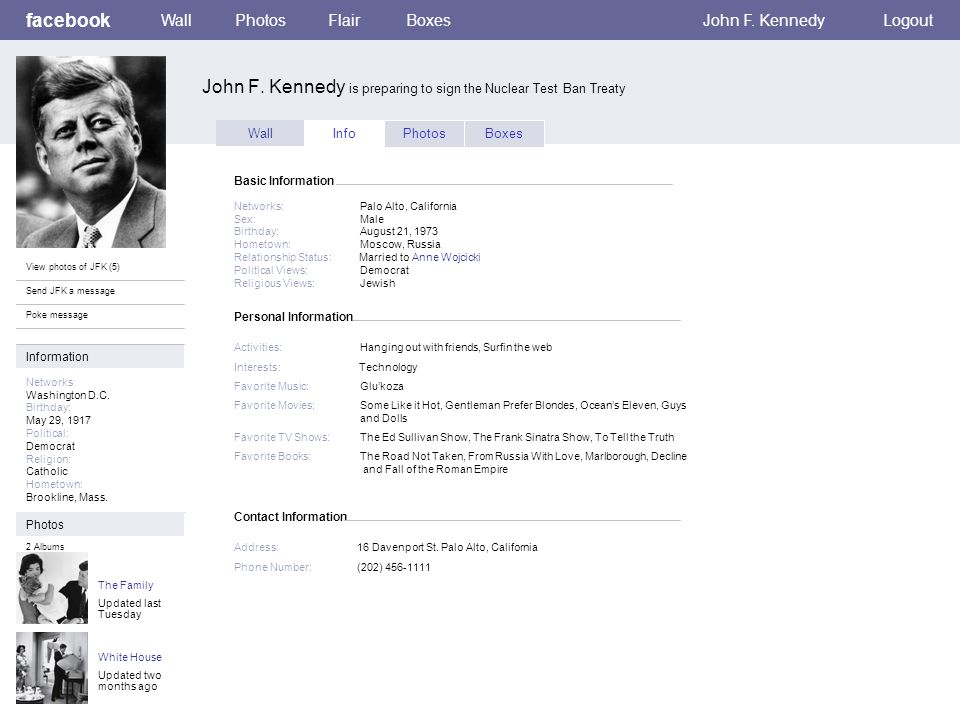Click the JFK profile portrait photo
960x720 pixels.
[x=91, y=152]
